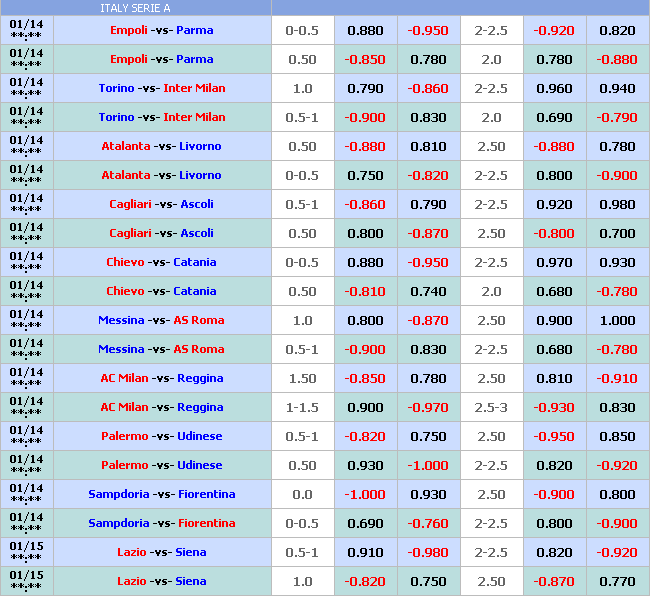Click the 0.0 handicap for Sampdoria match

tap(302, 494)
